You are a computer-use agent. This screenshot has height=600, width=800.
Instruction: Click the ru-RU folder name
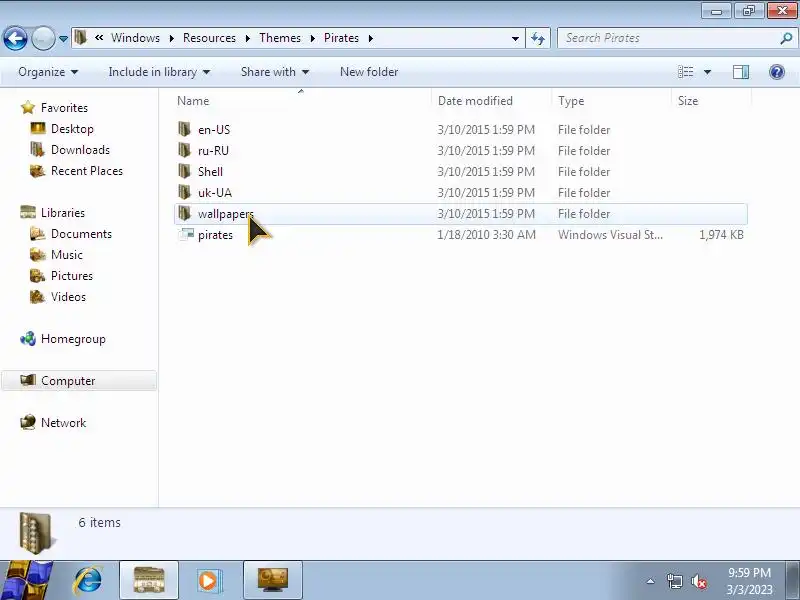pos(213,151)
